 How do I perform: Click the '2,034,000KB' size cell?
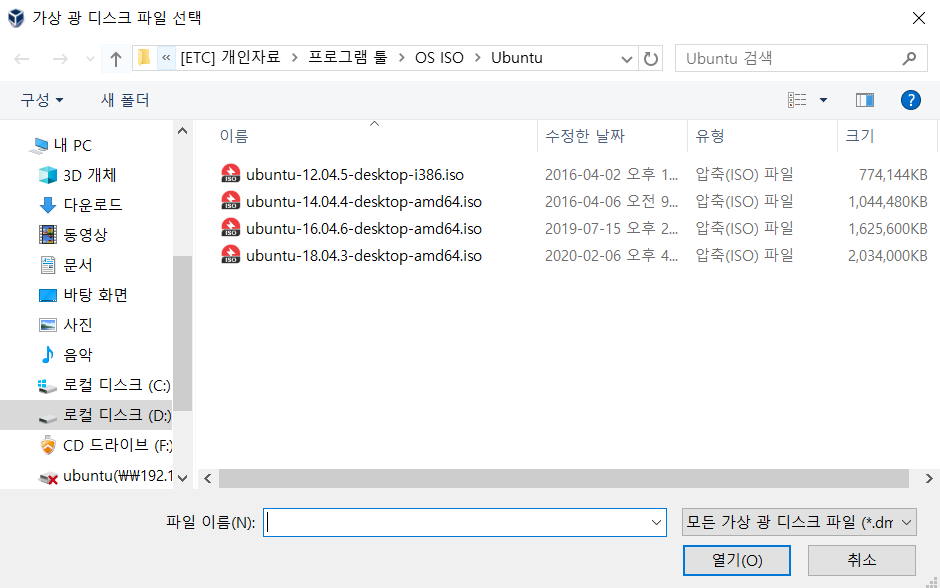pyautogui.click(x=887, y=255)
